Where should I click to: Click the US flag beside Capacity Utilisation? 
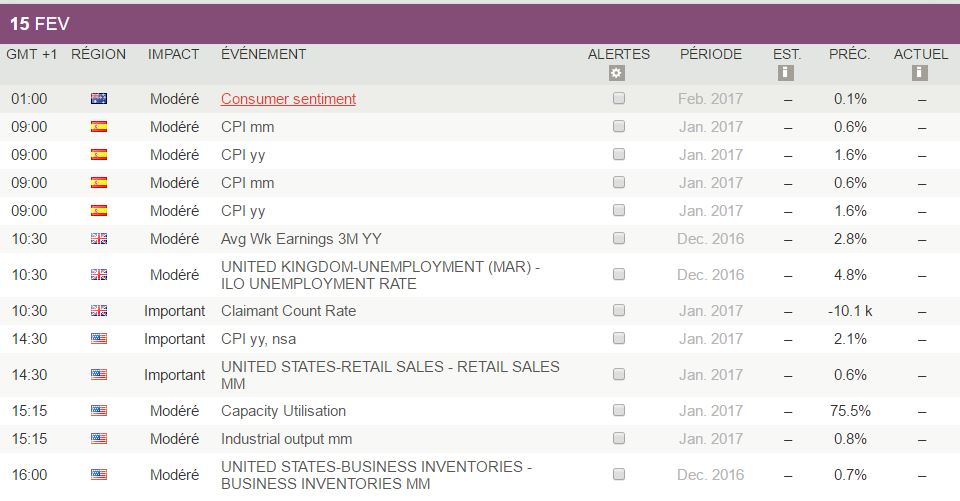pos(99,411)
